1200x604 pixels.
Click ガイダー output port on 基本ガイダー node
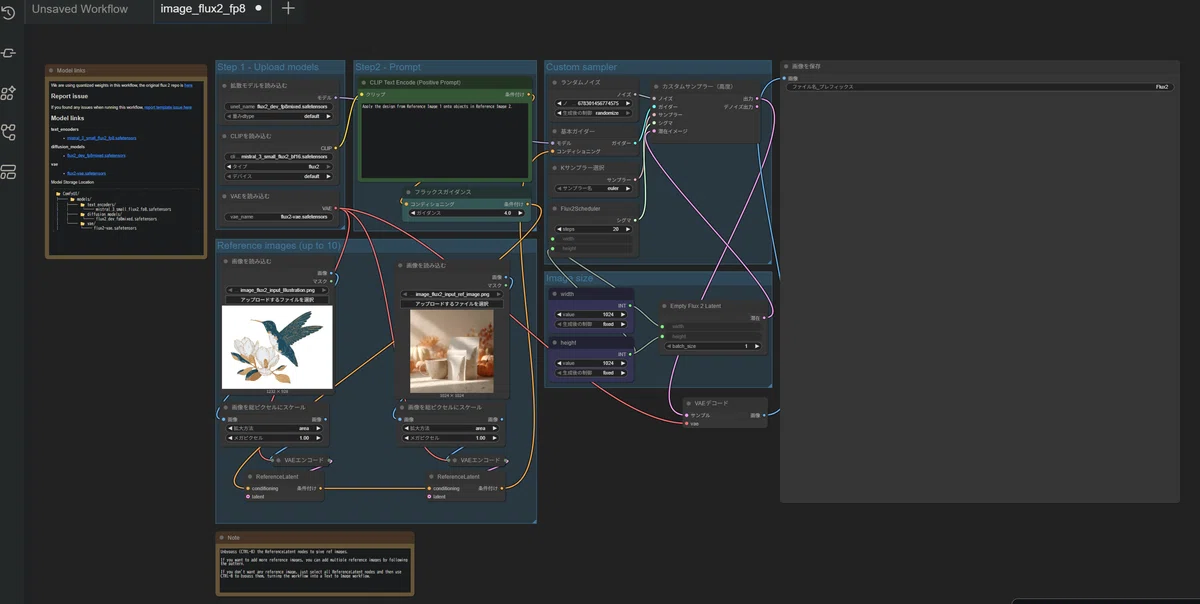(636, 143)
